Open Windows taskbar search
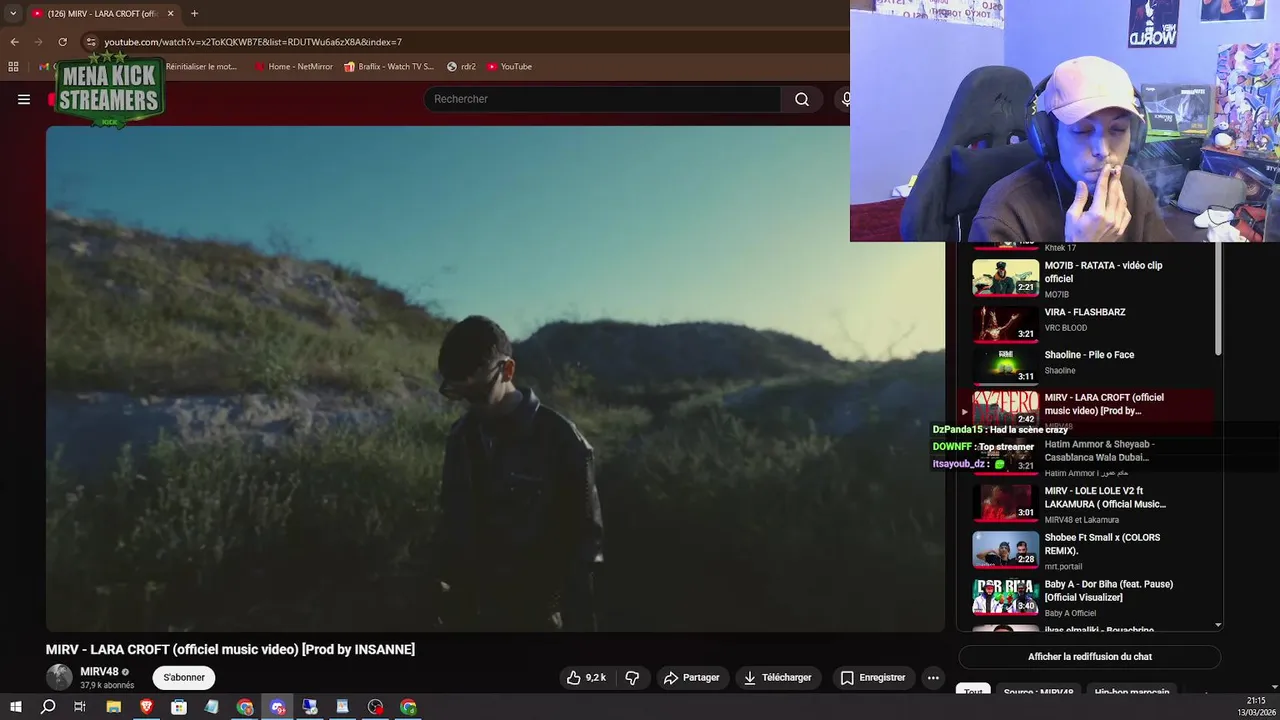The image size is (1280, 720). 48,707
